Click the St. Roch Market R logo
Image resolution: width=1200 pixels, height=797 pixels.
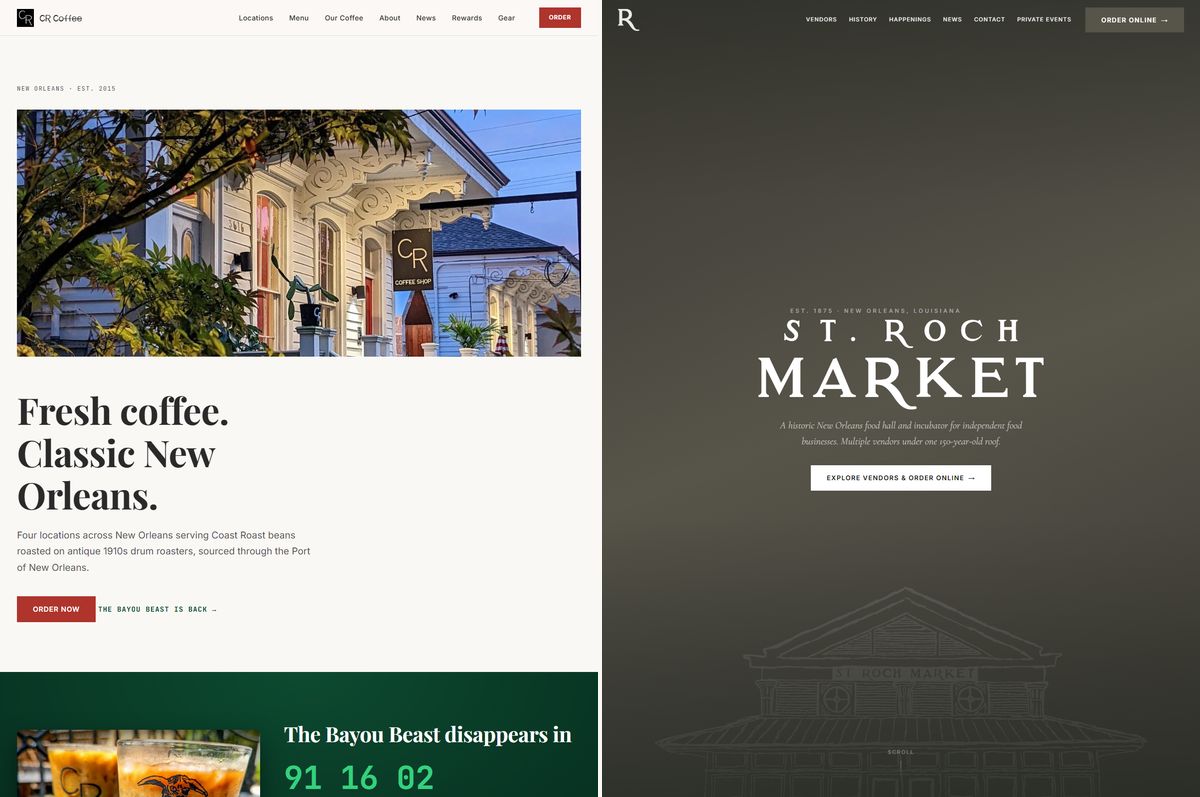628,19
